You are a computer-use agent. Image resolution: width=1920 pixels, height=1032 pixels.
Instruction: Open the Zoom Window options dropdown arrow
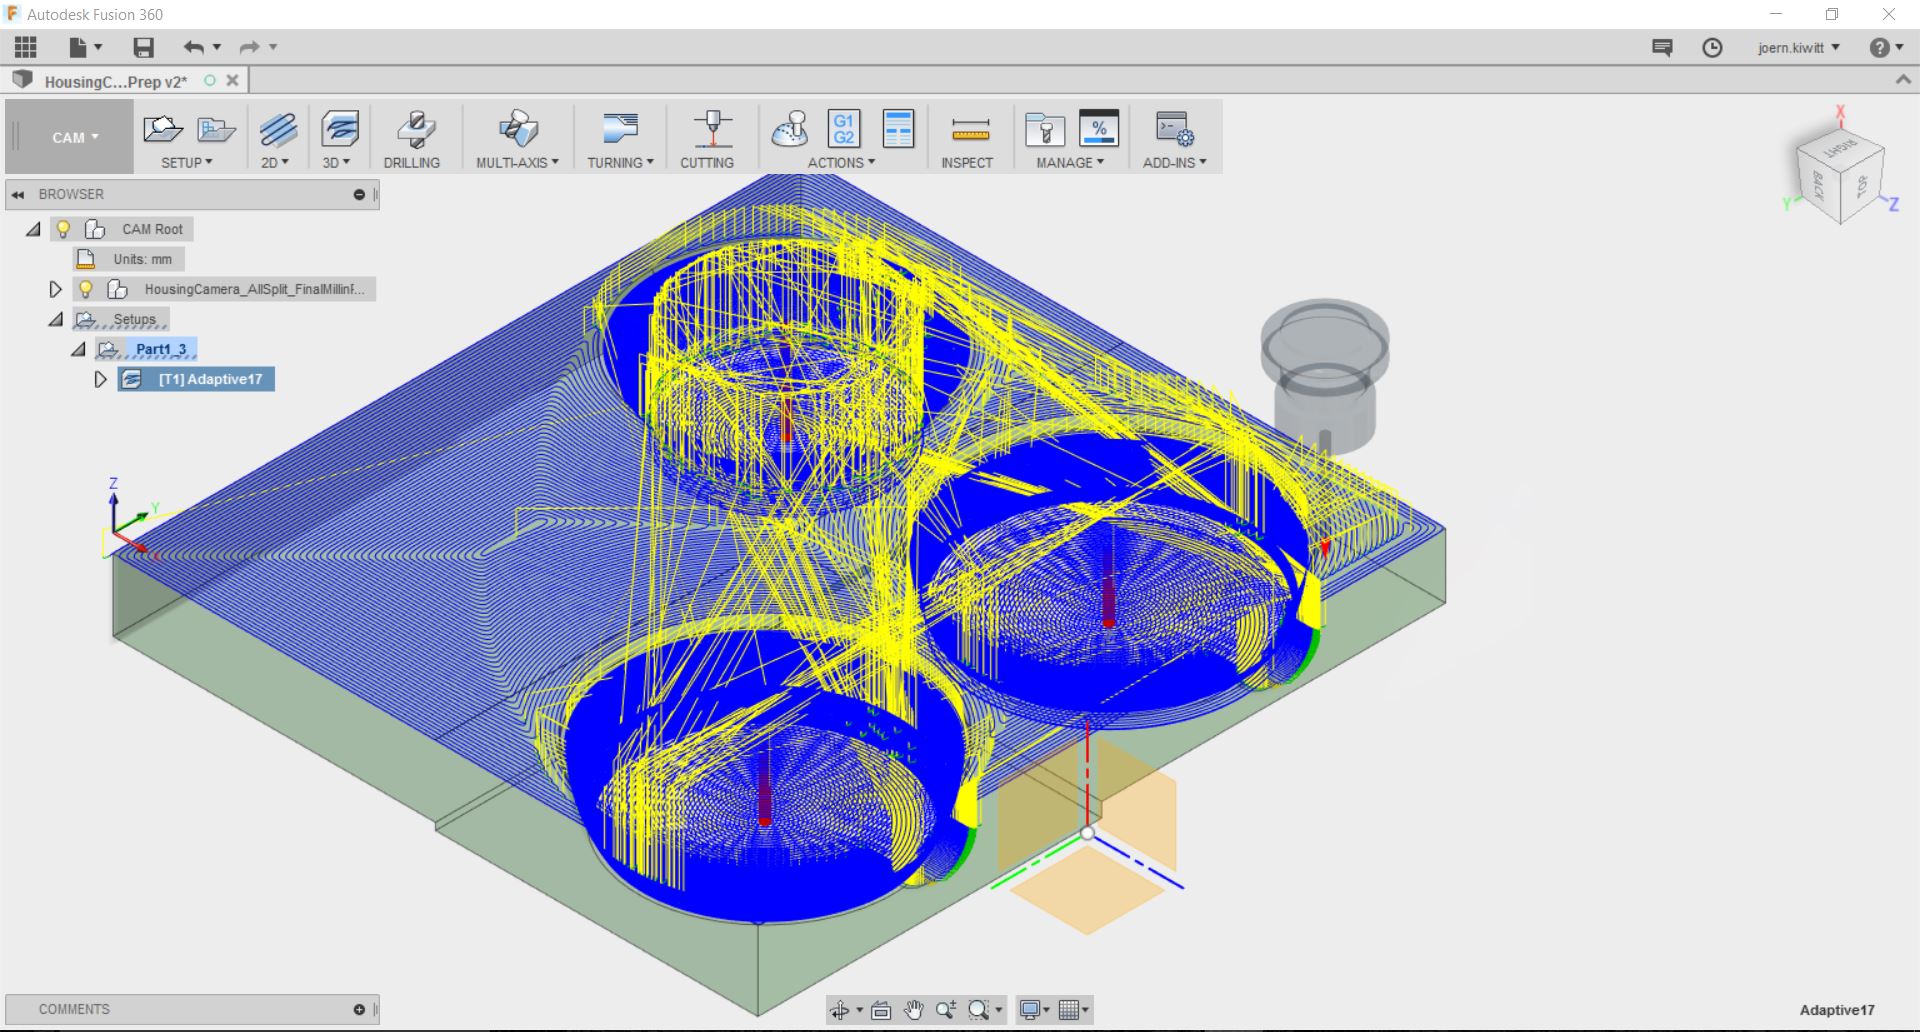tap(998, 1011)
